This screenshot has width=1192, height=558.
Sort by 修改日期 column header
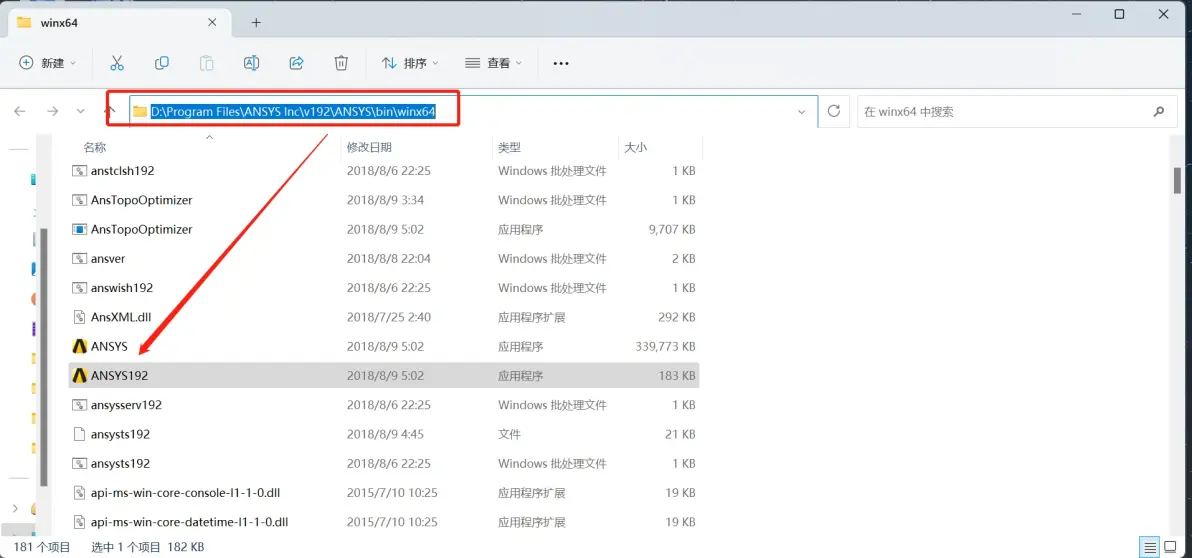point(369,147)
